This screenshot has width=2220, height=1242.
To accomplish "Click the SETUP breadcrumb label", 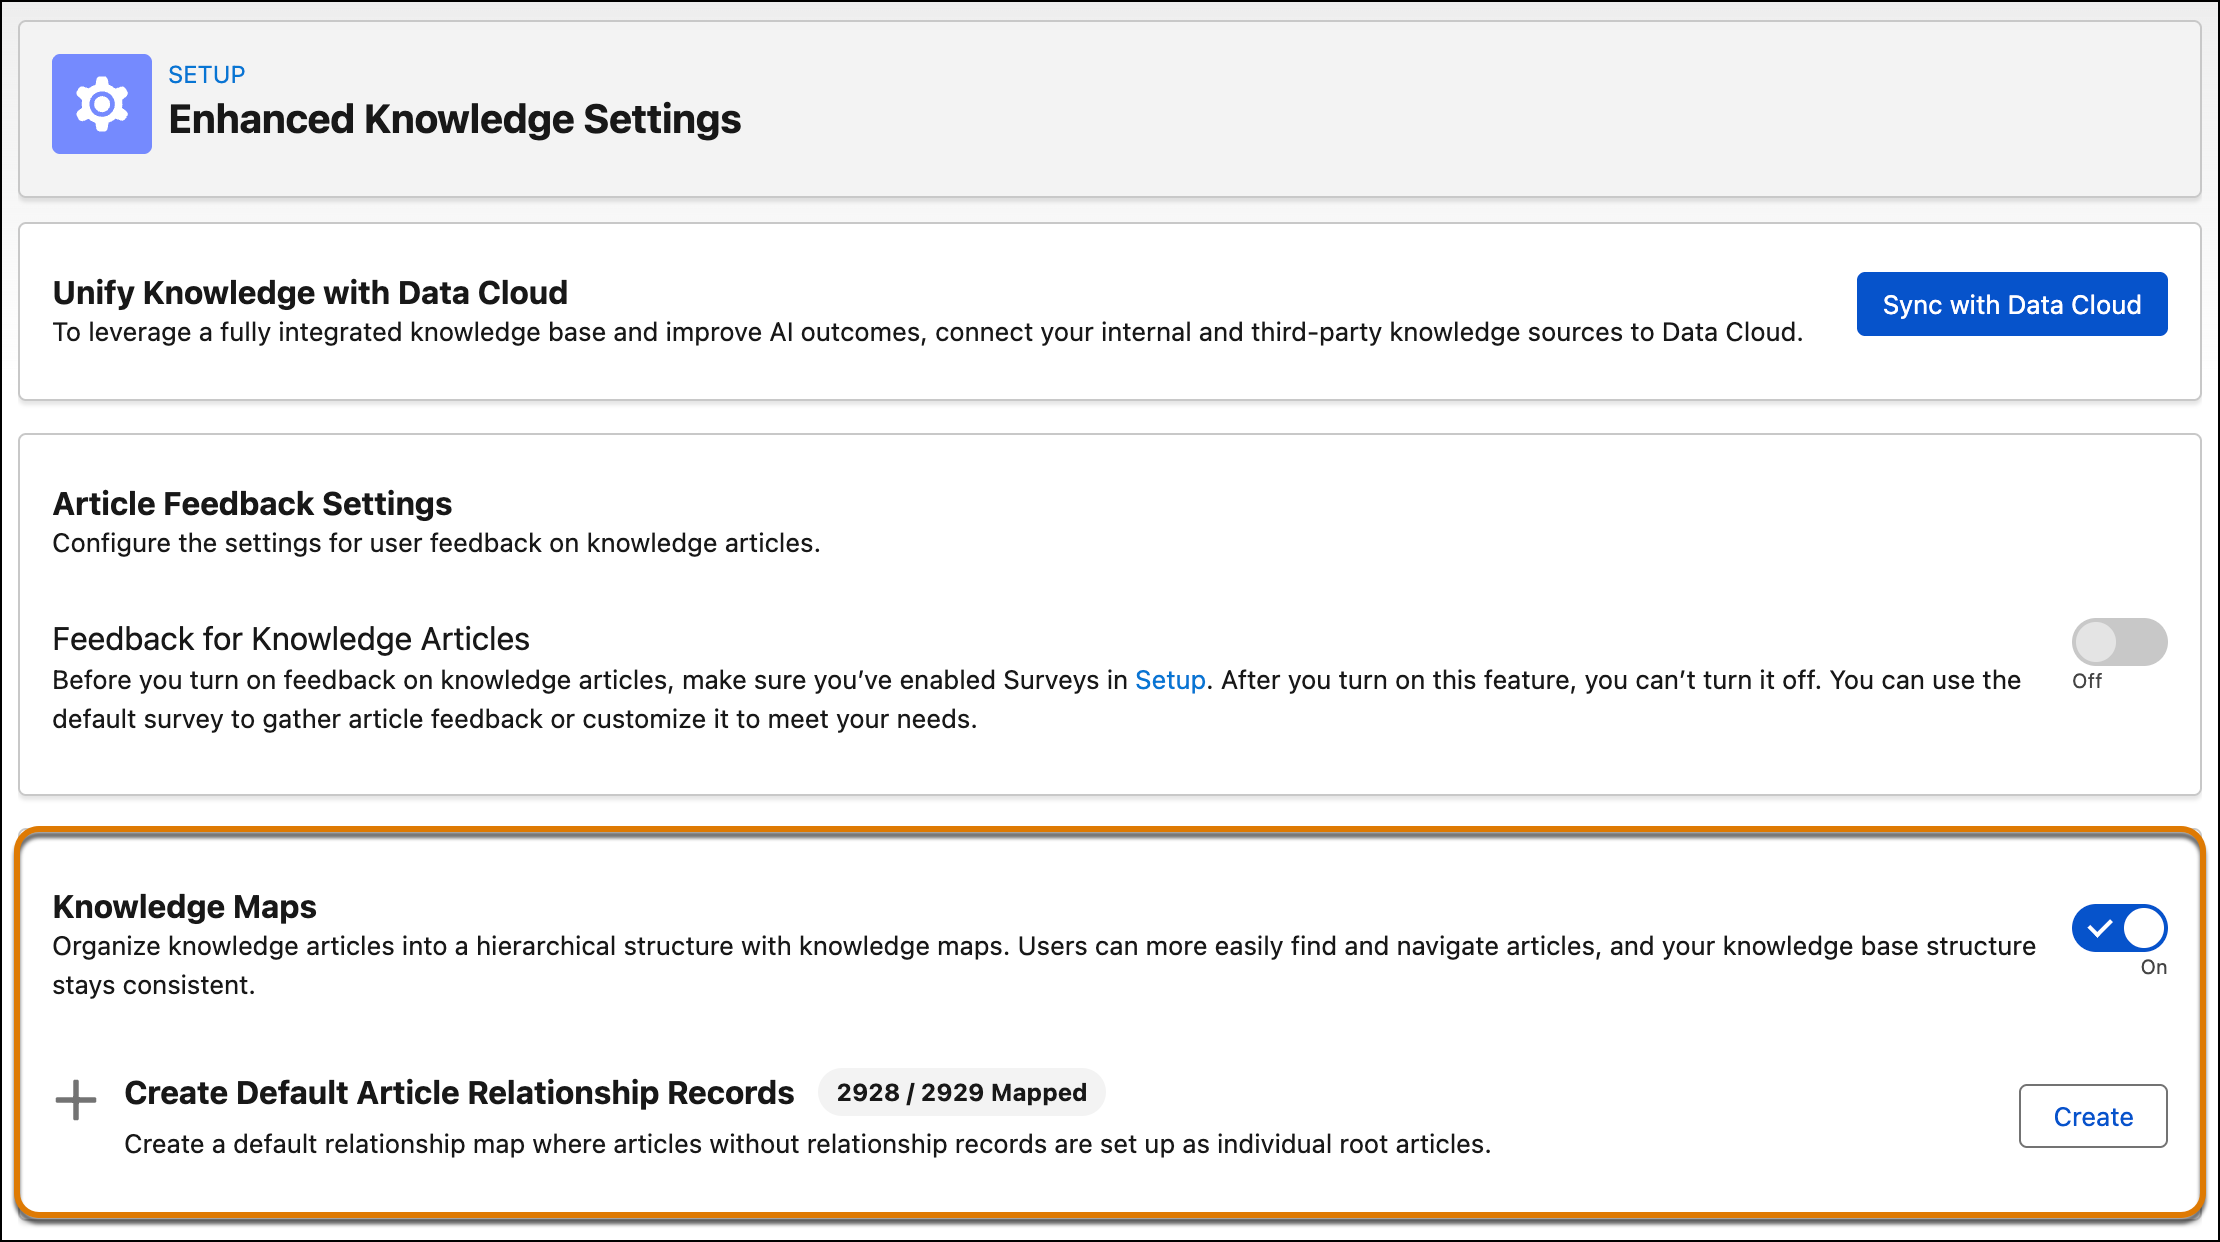I will tap(207, 75).
